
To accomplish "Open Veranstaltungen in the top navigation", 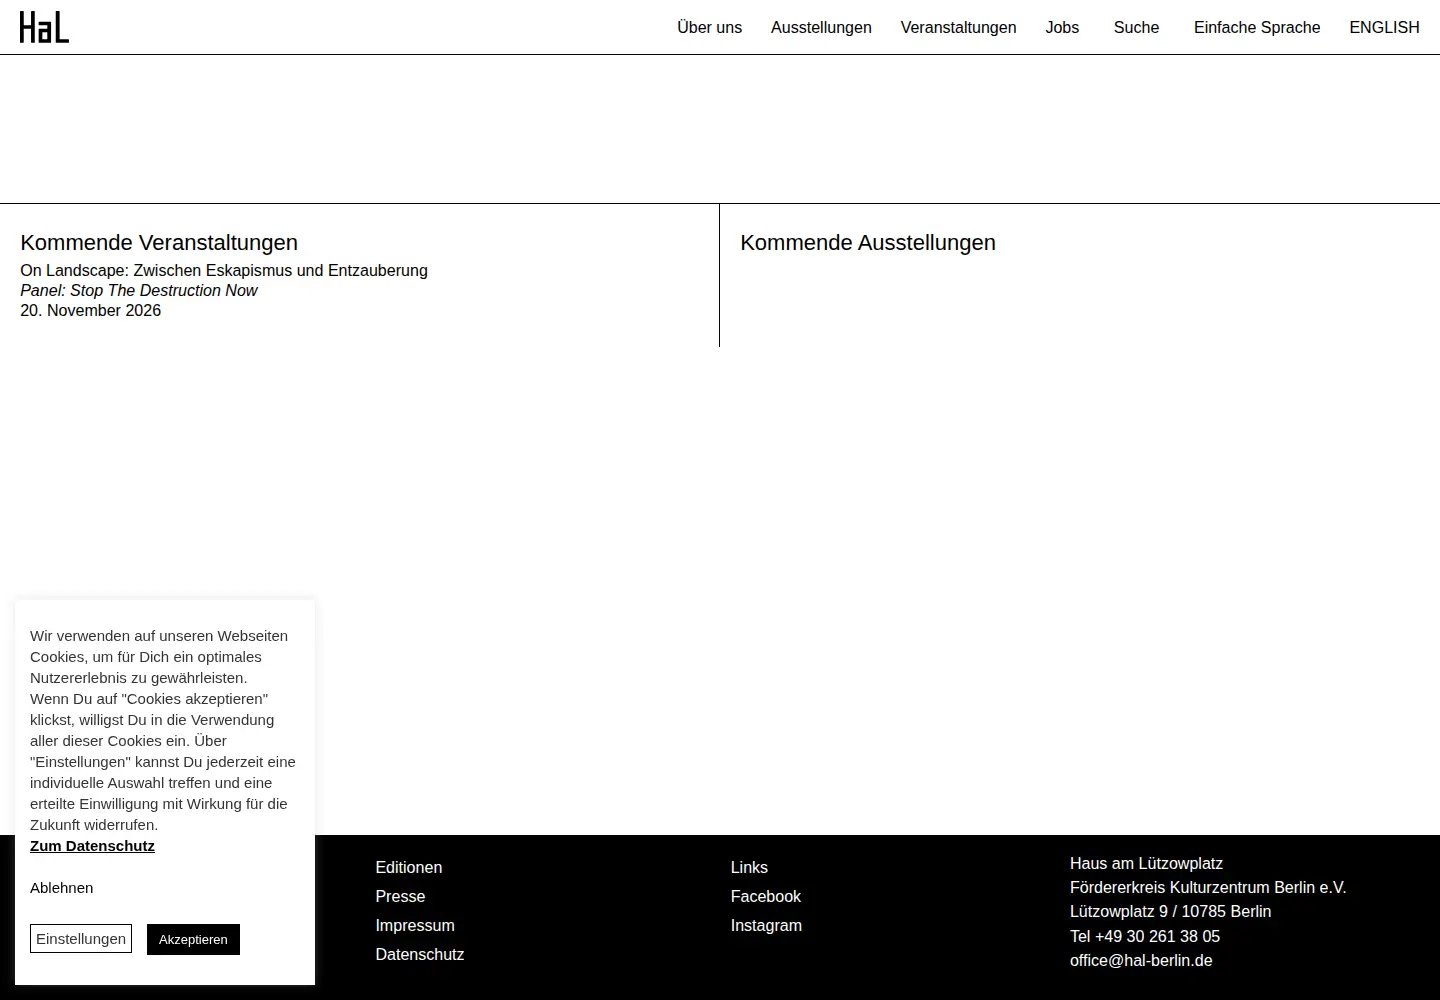I will coord(958,28).
